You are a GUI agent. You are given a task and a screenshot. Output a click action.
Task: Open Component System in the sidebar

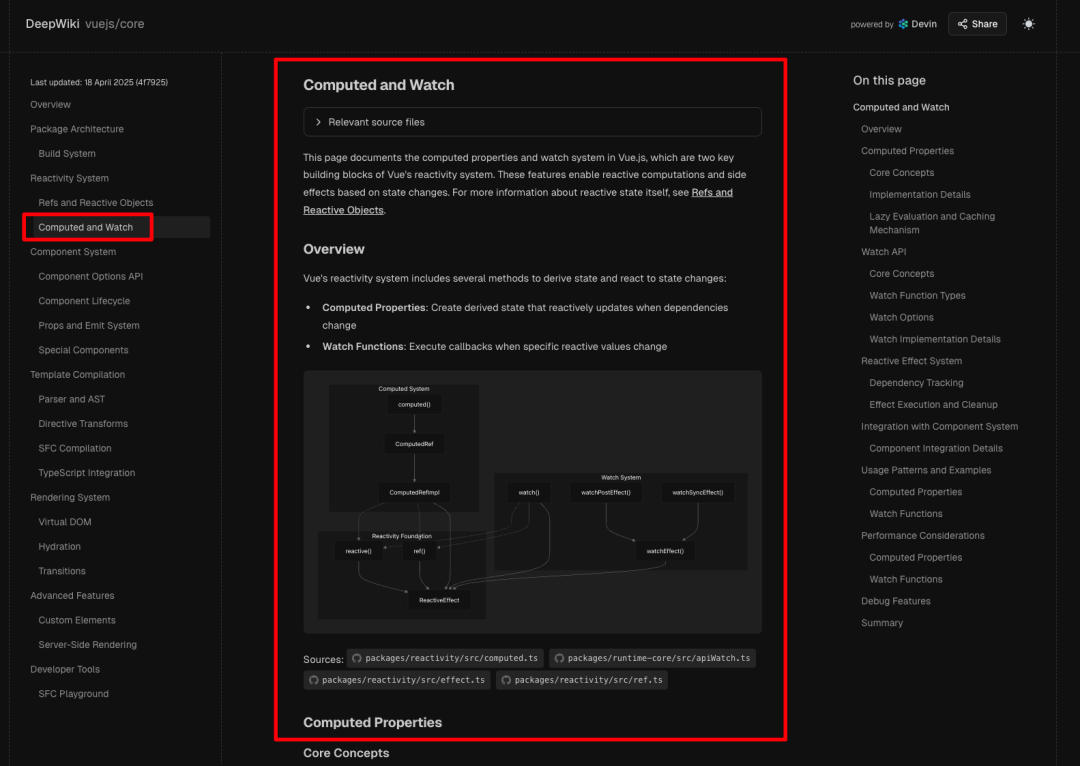[73, 251]
